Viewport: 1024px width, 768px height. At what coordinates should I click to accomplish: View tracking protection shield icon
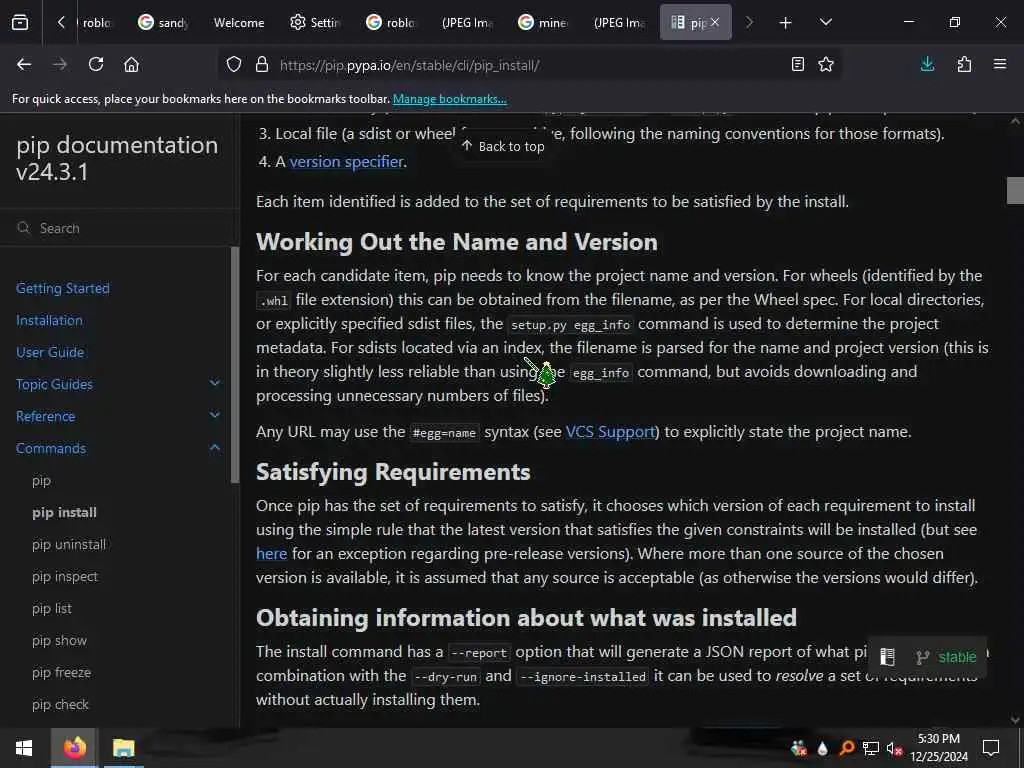[x=234, y=64]
